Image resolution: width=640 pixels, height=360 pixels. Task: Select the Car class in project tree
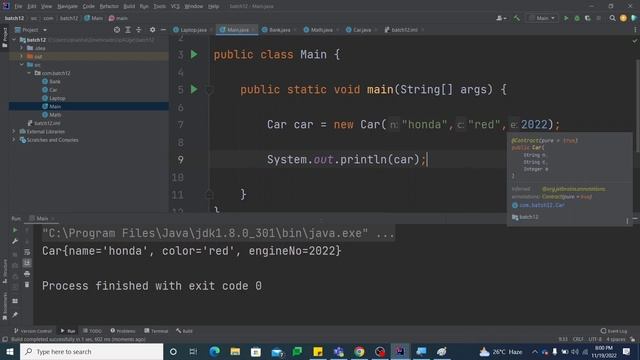tap(53, 90)
